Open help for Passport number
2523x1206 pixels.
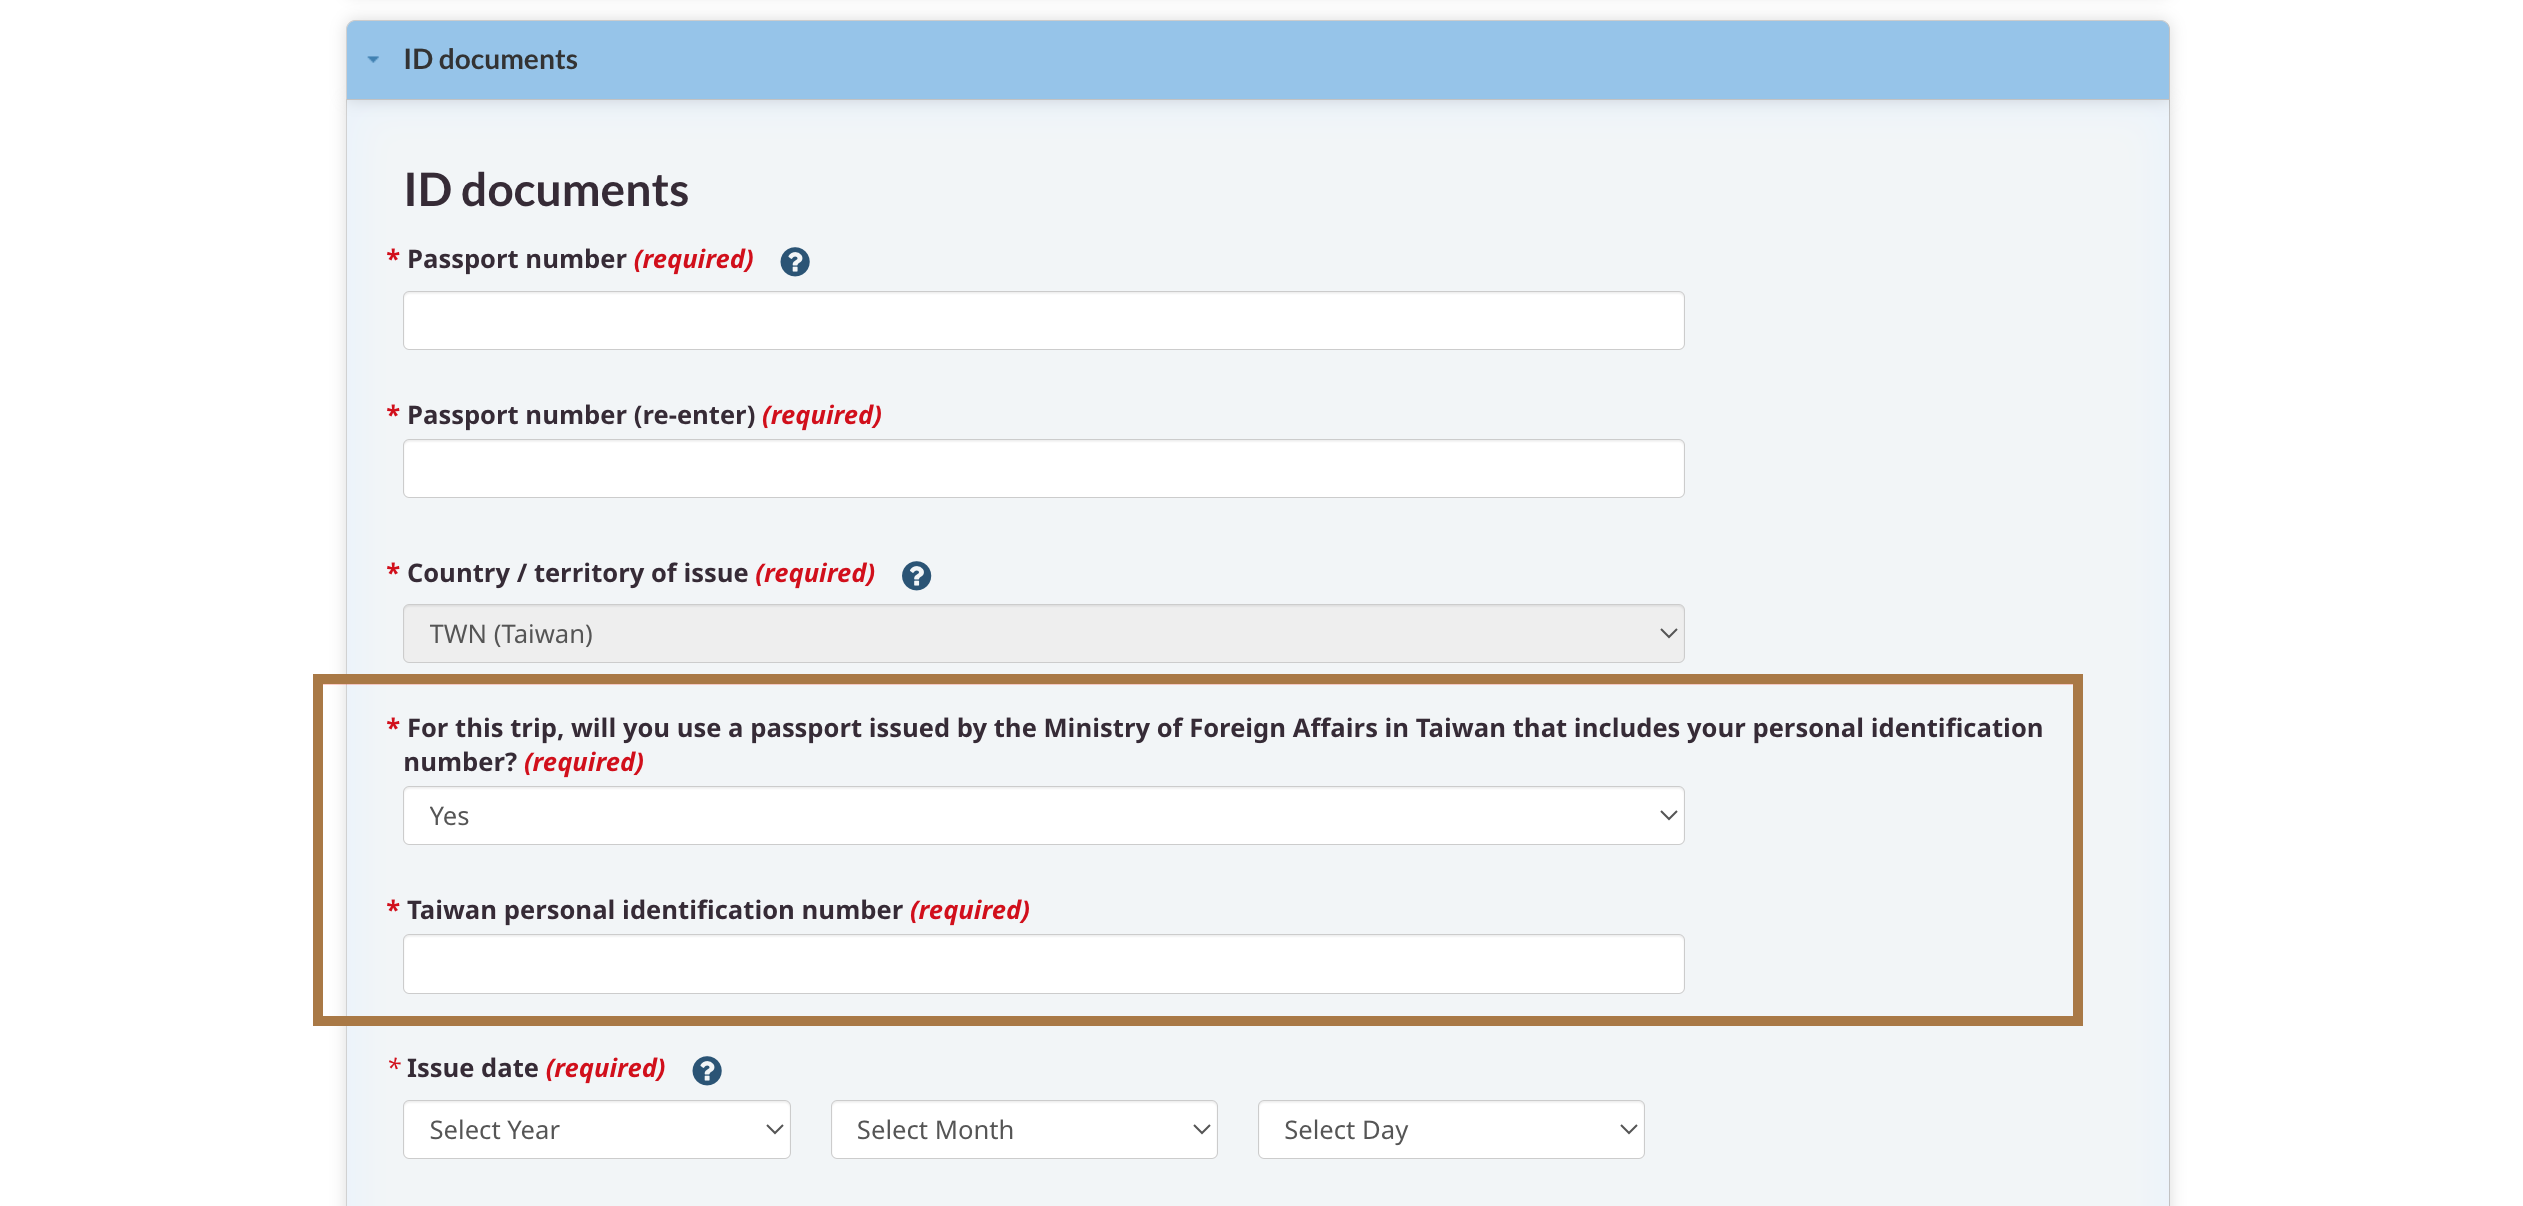click(795, 261)
